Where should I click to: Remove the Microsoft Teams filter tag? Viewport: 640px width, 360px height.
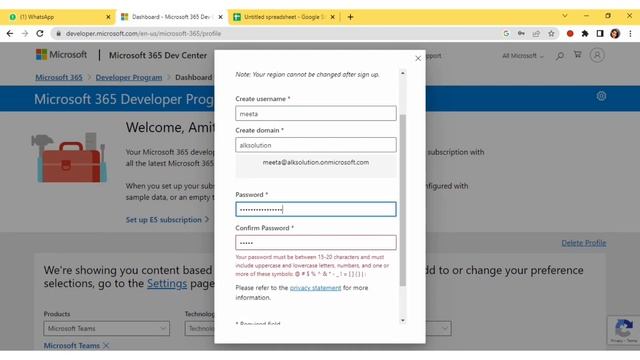click(106, 346)
